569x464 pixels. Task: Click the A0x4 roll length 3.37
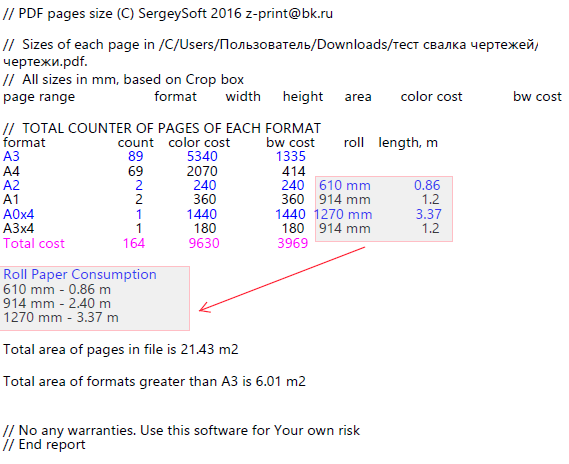tap(428, 214)
